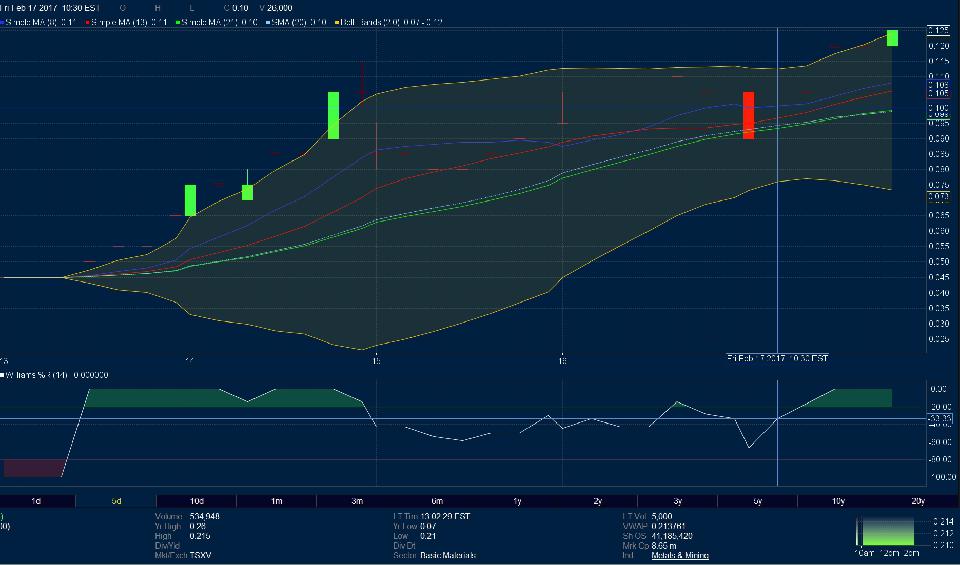Image resolution: width=960 pixels, height=565 pixels.
Task: Click the crosshair date label on time axis
Action: pyautogui.click(x=777, y=357)
